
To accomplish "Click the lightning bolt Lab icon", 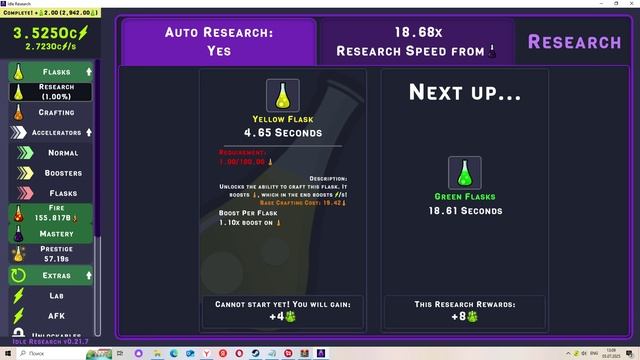I will point(18,296).
